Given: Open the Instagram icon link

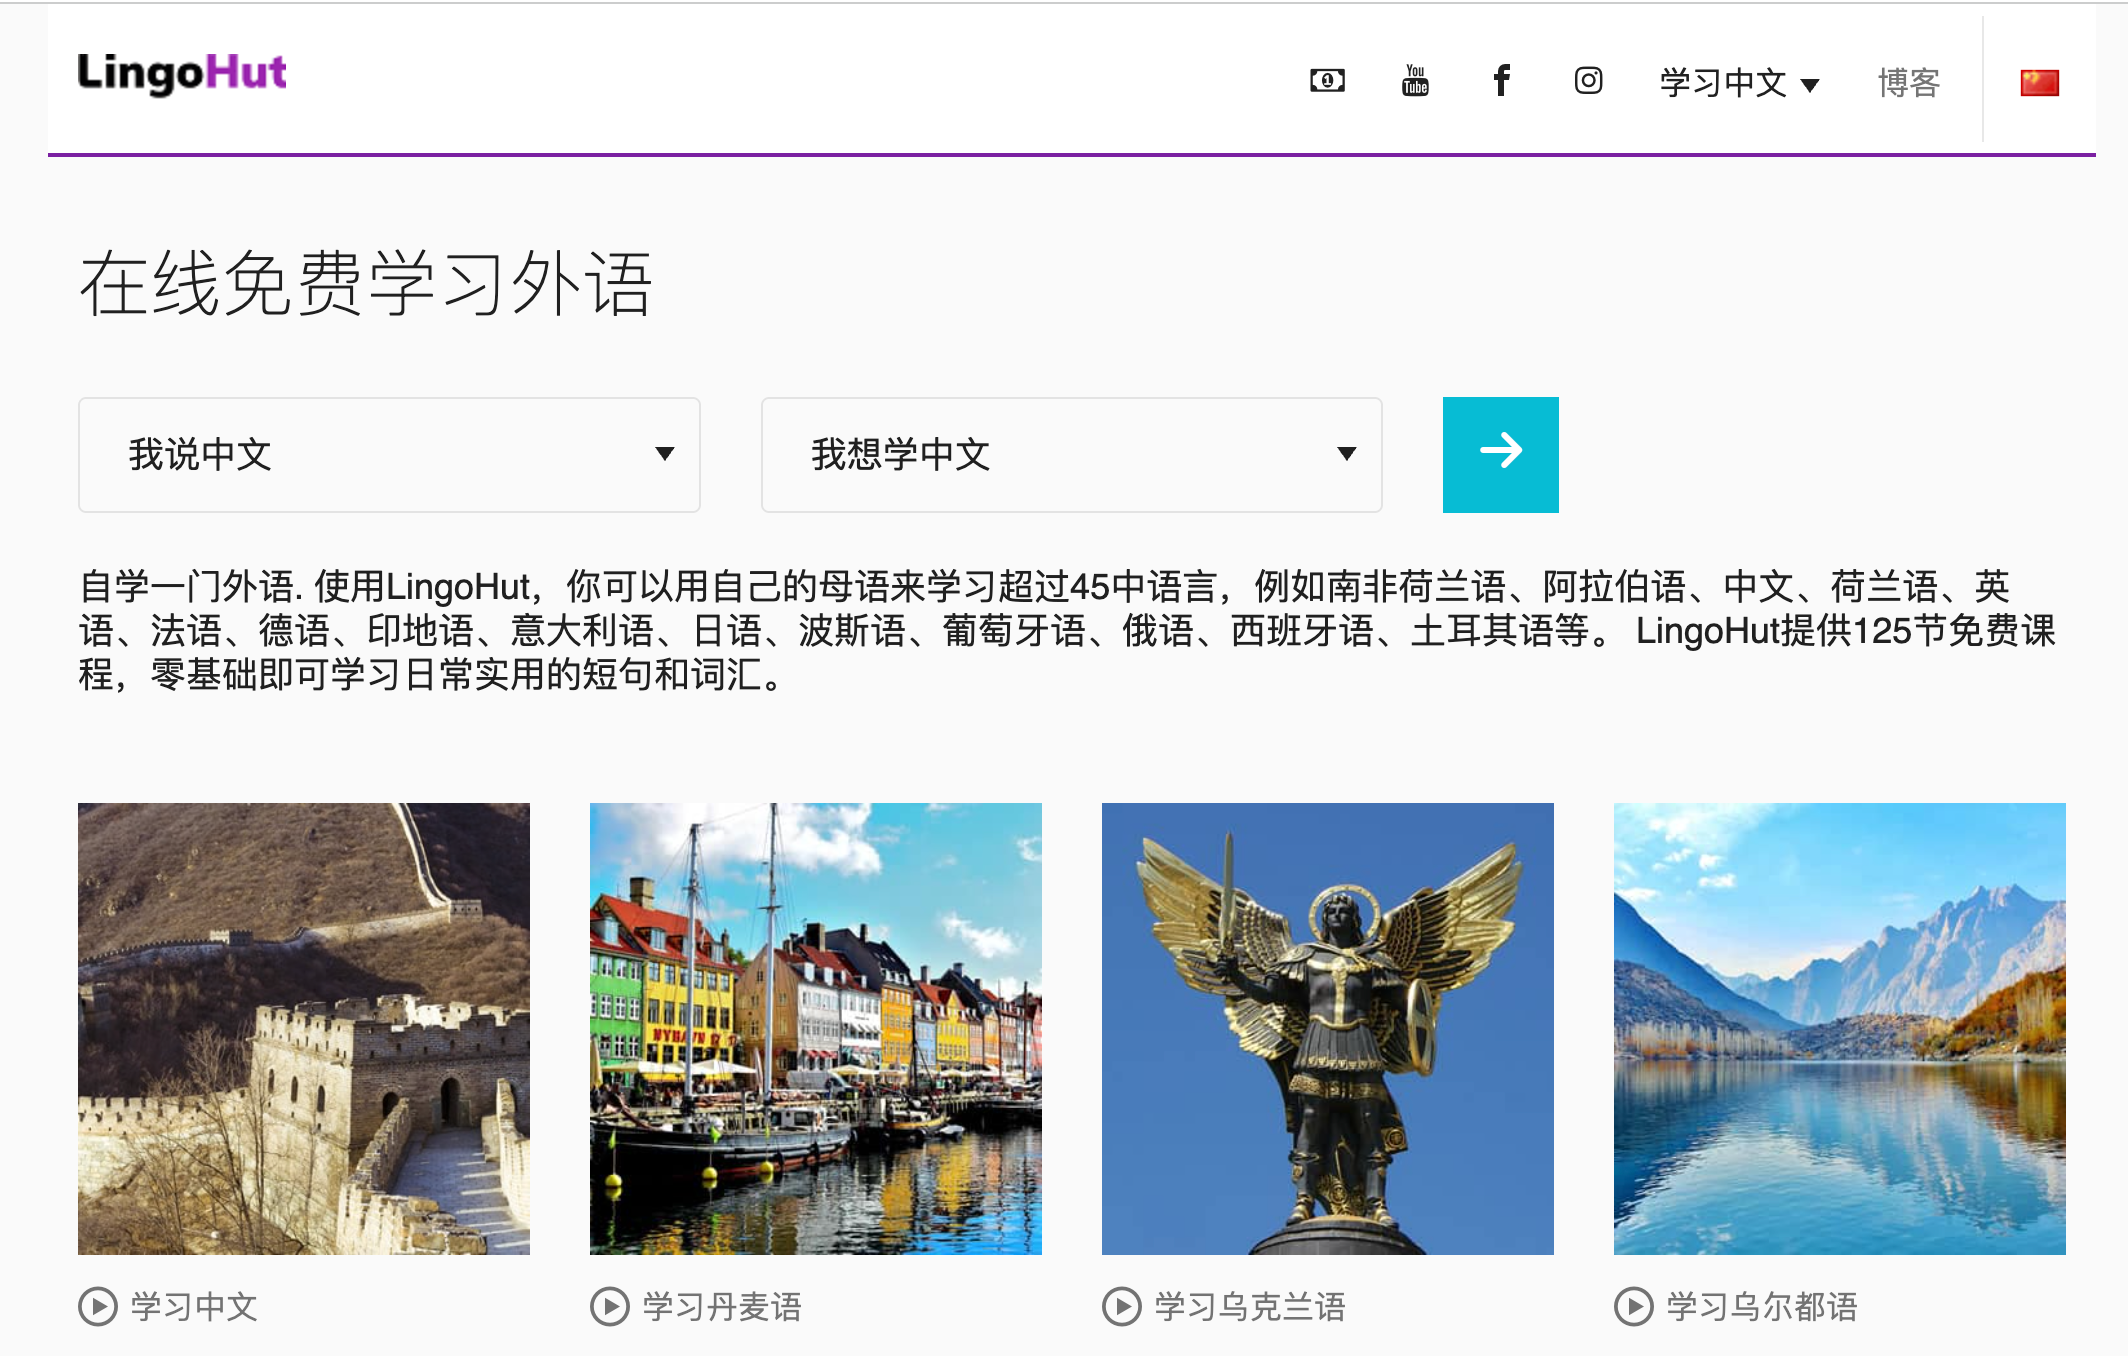Looking at the screenshot, I should click(x=1588, y=81).
